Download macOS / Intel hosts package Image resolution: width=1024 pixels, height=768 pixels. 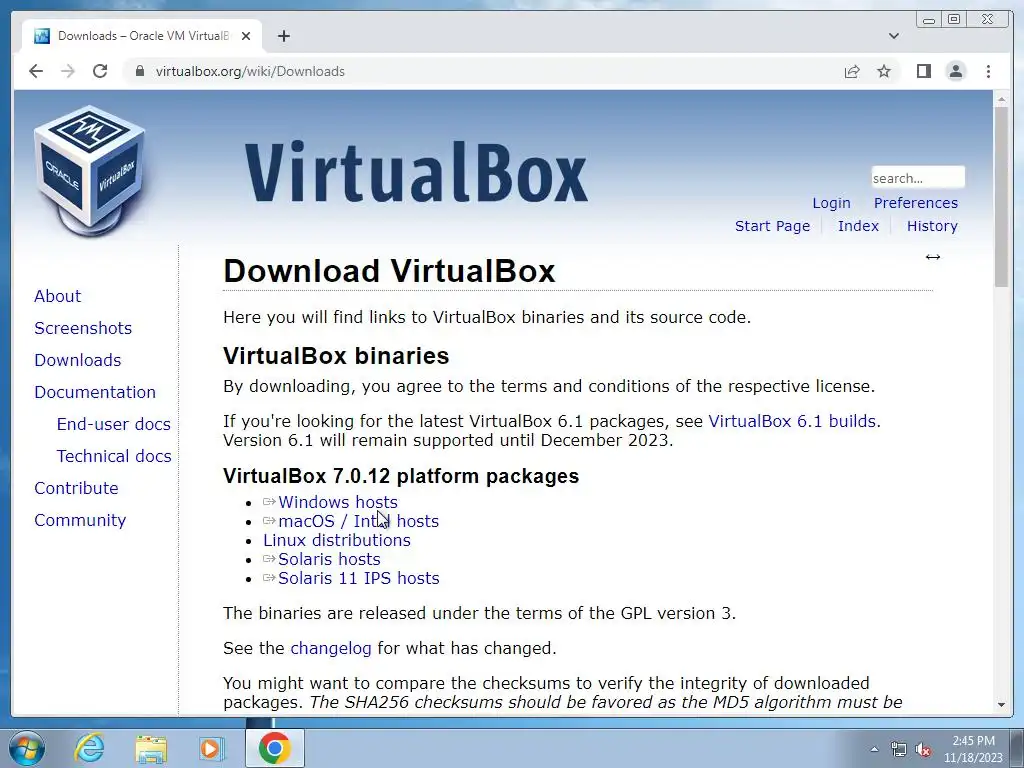tap(359, 521)
